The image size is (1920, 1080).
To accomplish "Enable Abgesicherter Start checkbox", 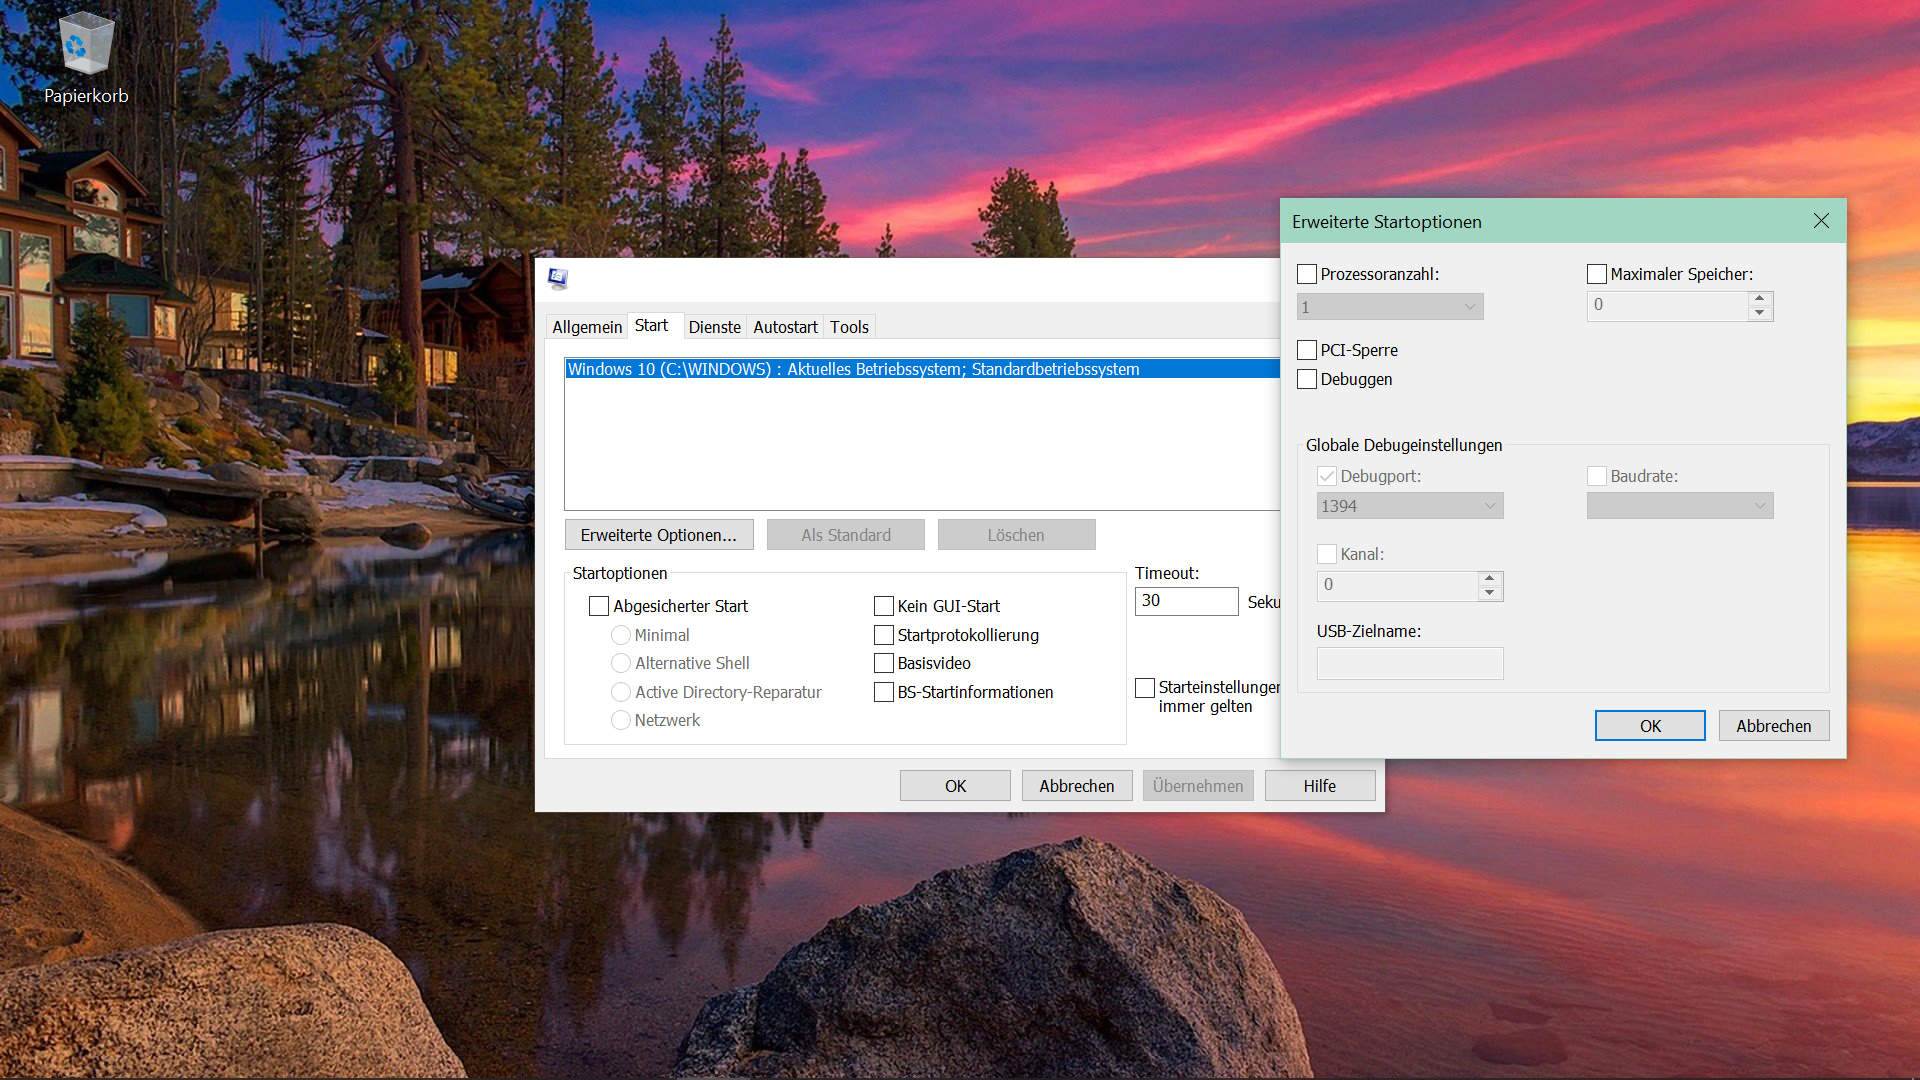I will 599,606.
